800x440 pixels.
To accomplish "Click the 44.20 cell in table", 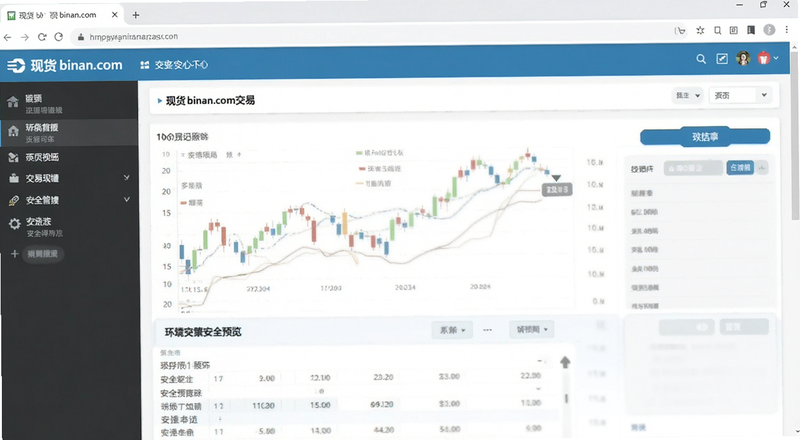I will click(x=383, y=430).
